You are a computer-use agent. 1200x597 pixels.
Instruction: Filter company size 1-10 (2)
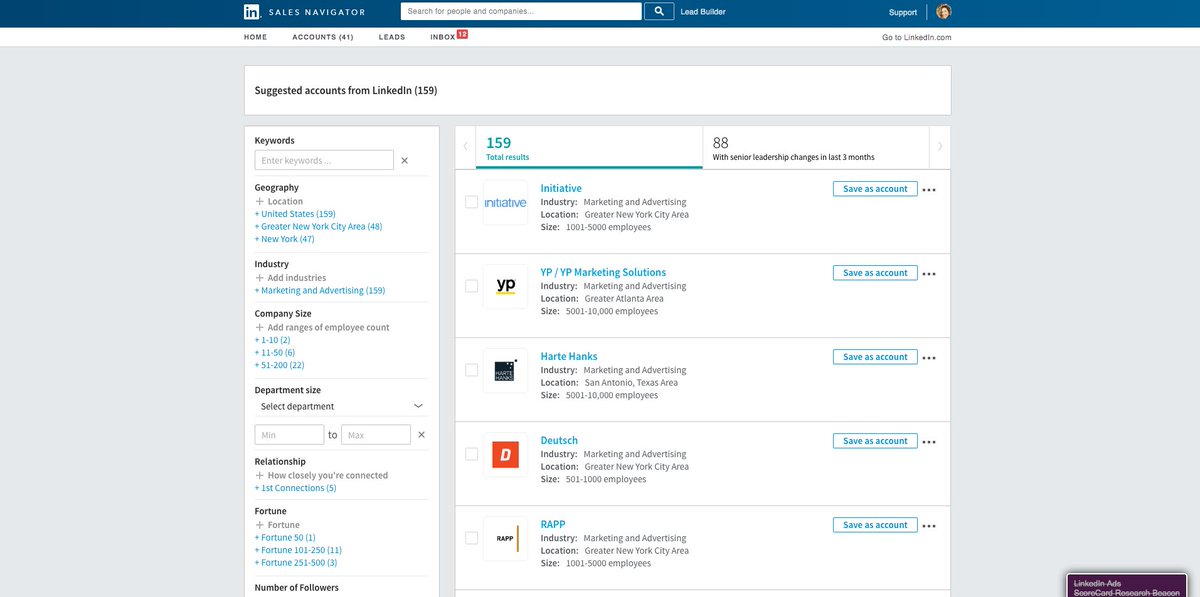[272, 340]
